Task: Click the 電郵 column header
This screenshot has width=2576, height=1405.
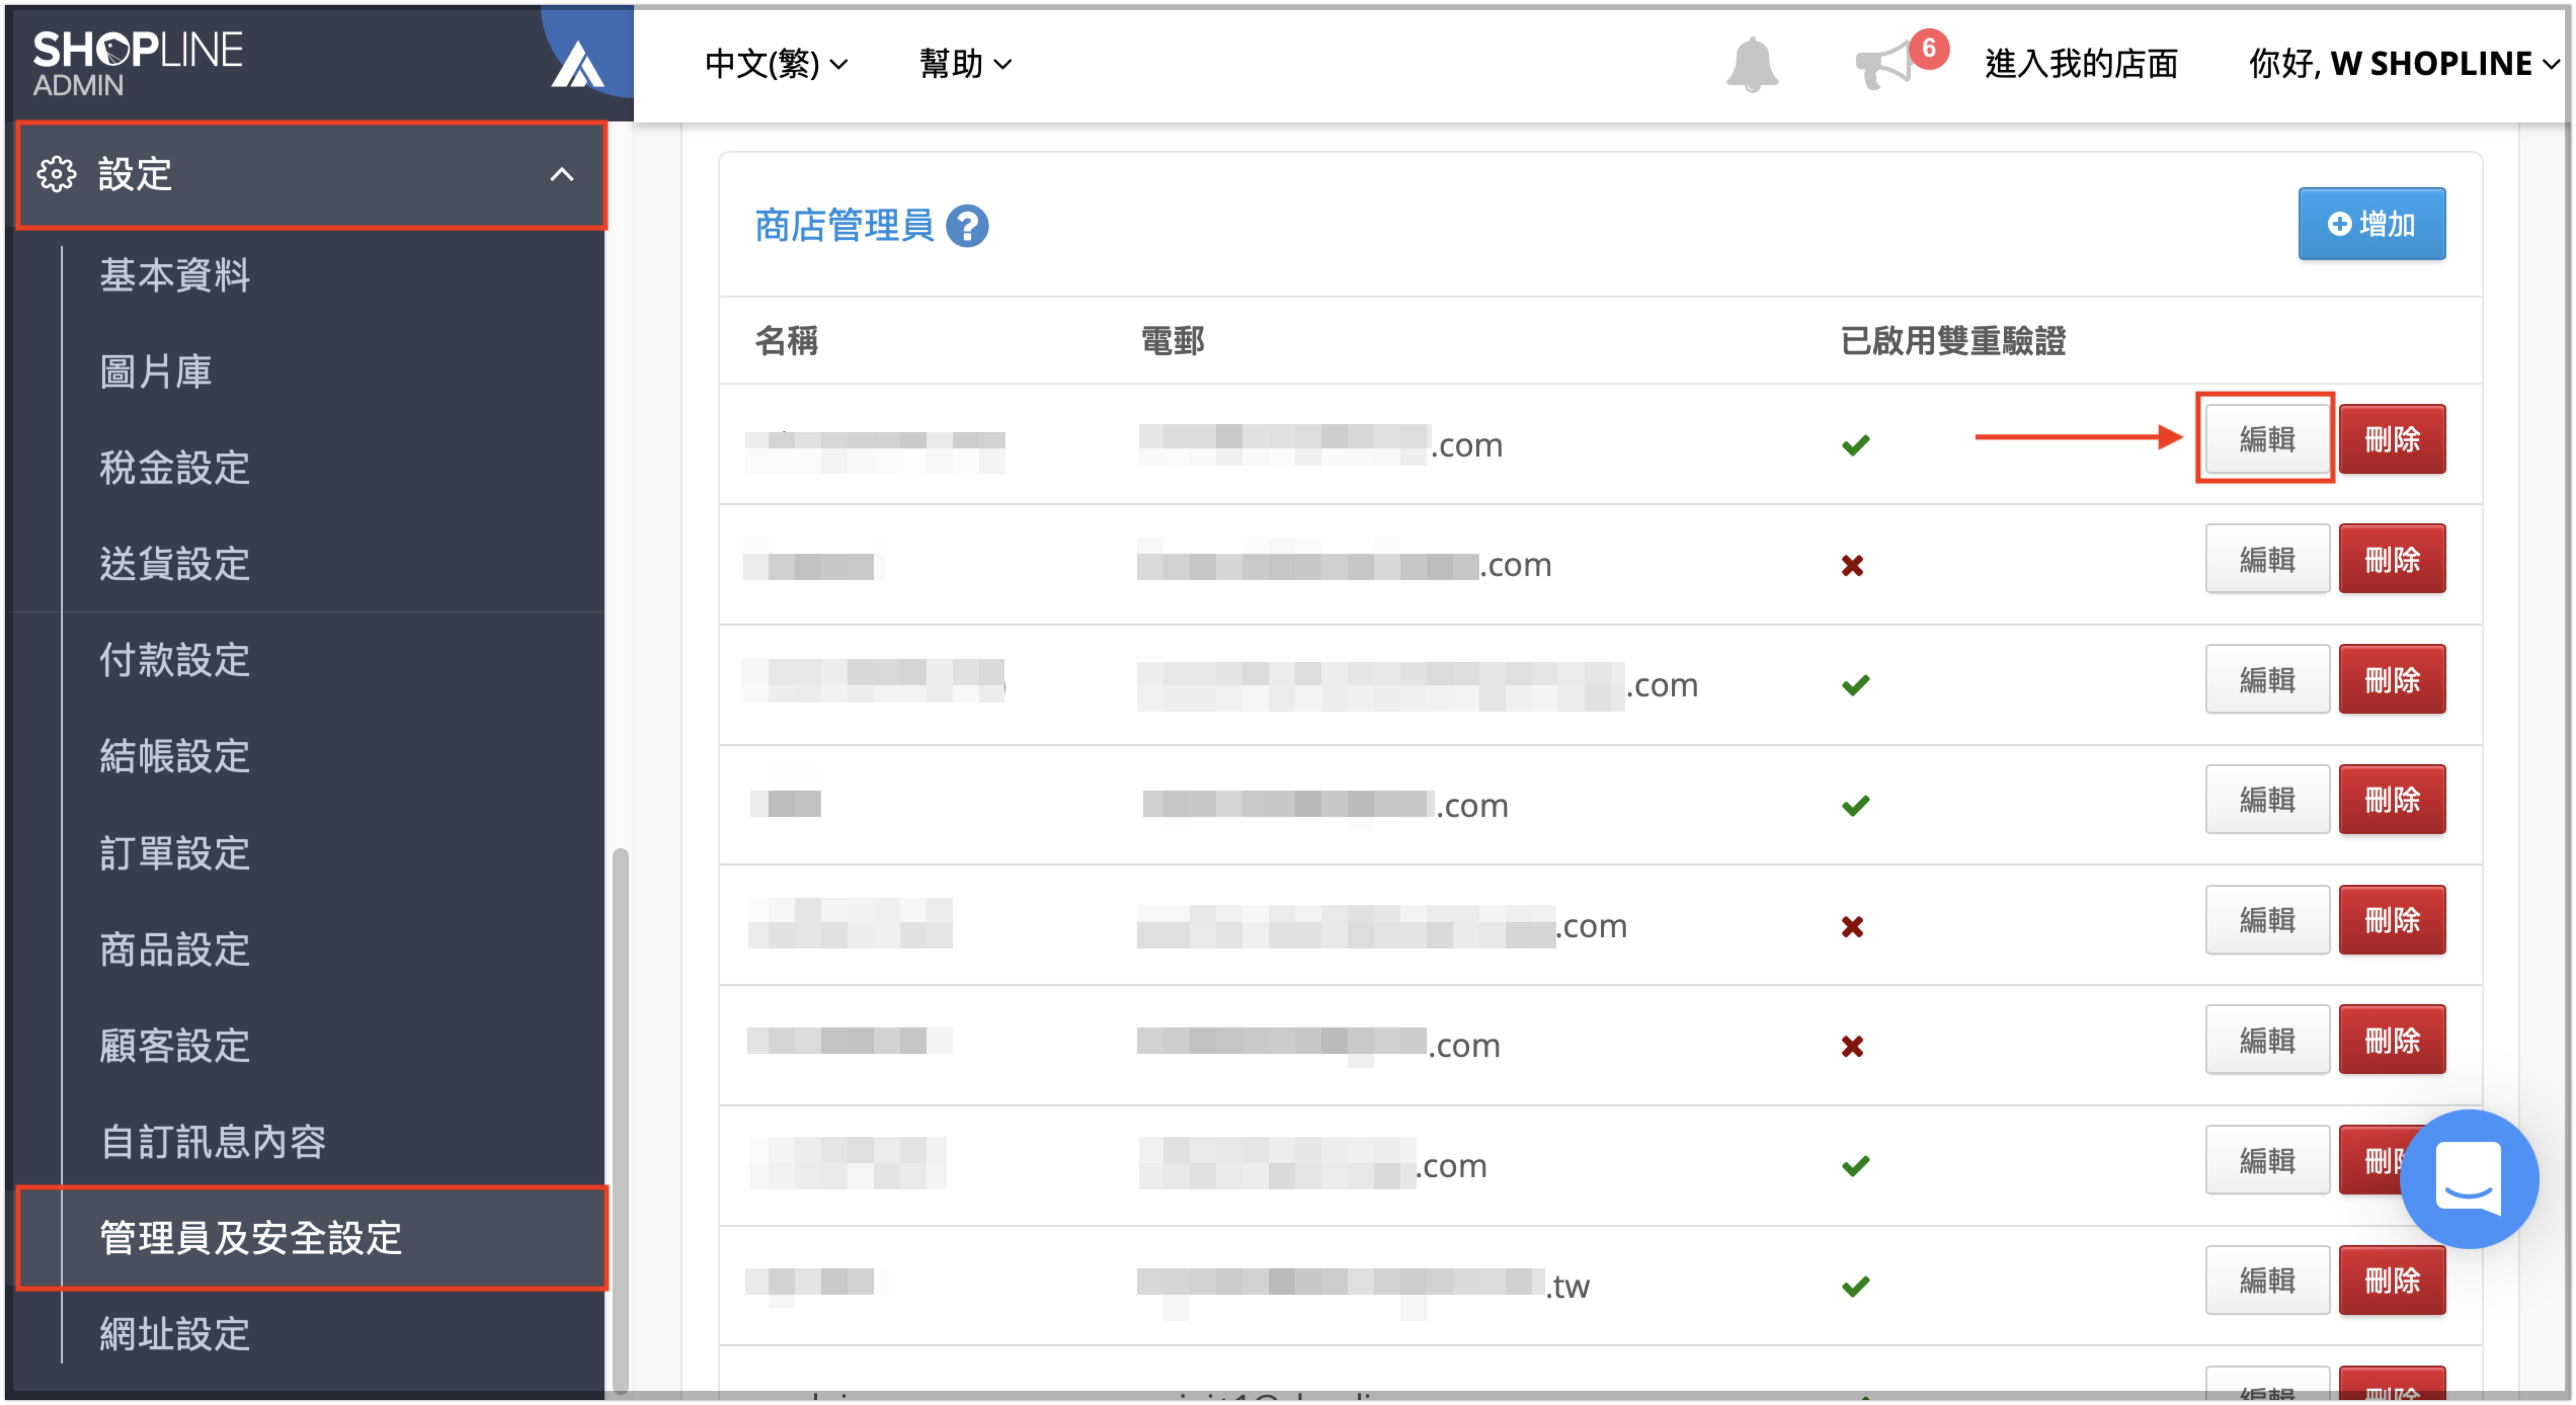Action: (x=1172, y=341)
